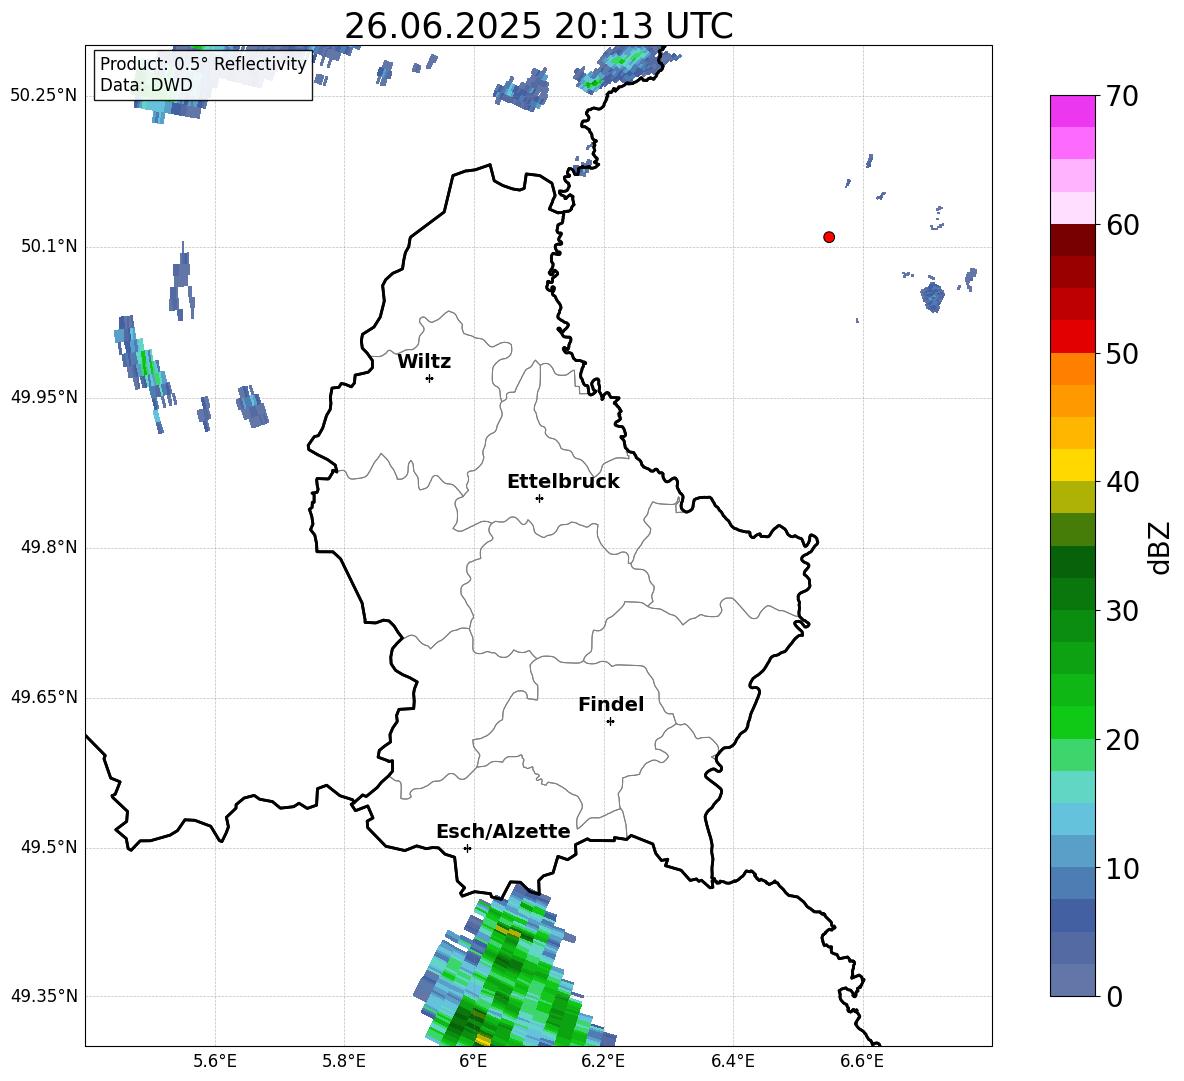Click the yellow swatch just above 40 dBZ
The image size is (1184, 1081).
click(1072, 465)
